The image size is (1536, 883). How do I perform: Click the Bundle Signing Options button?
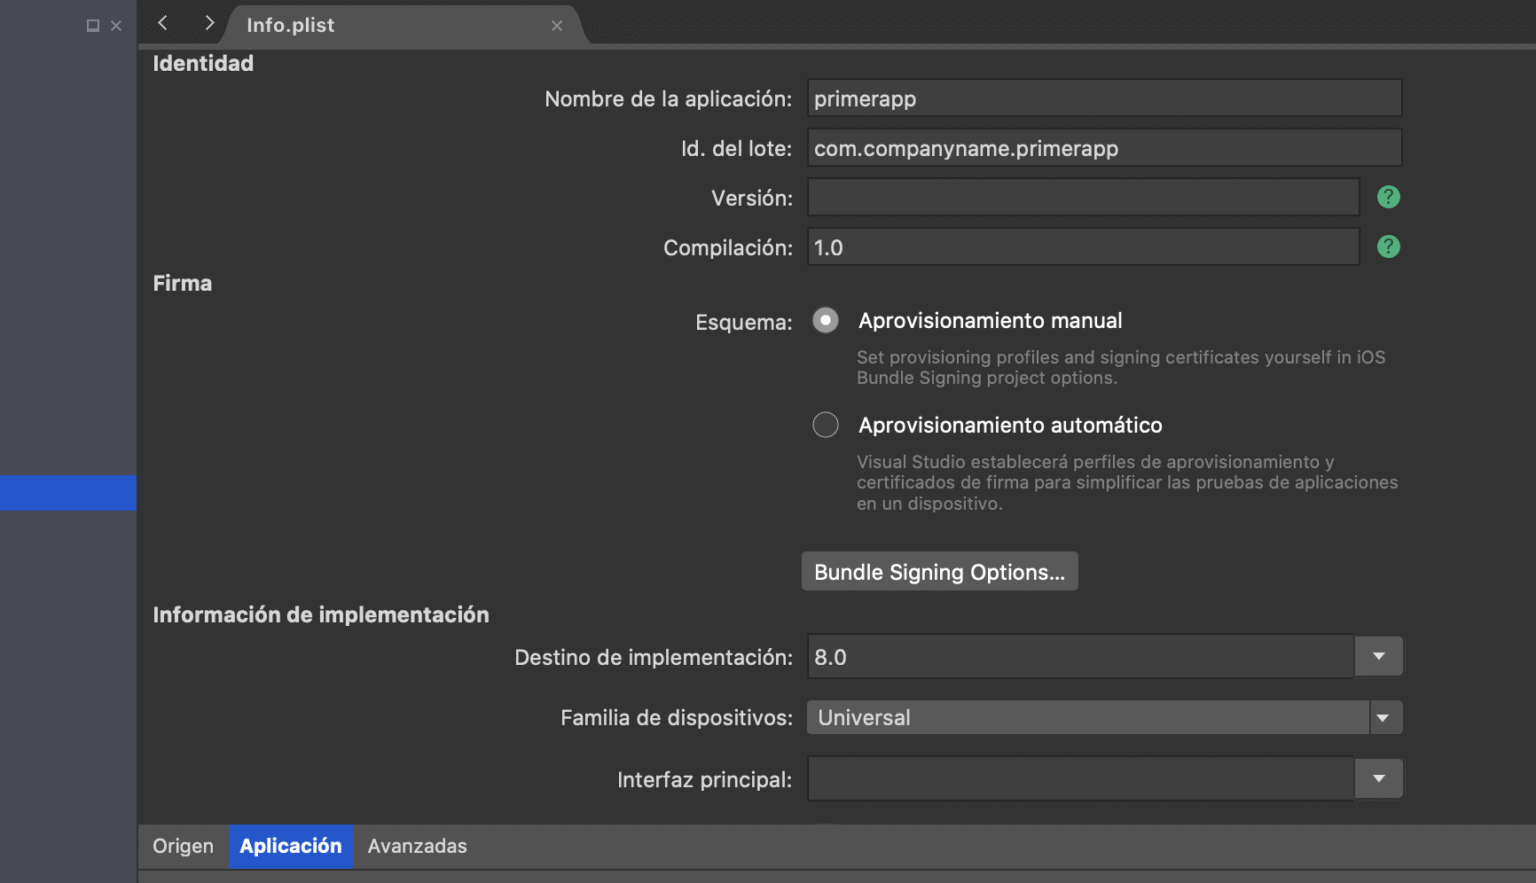pyautogui.click(x=939, y=571)
